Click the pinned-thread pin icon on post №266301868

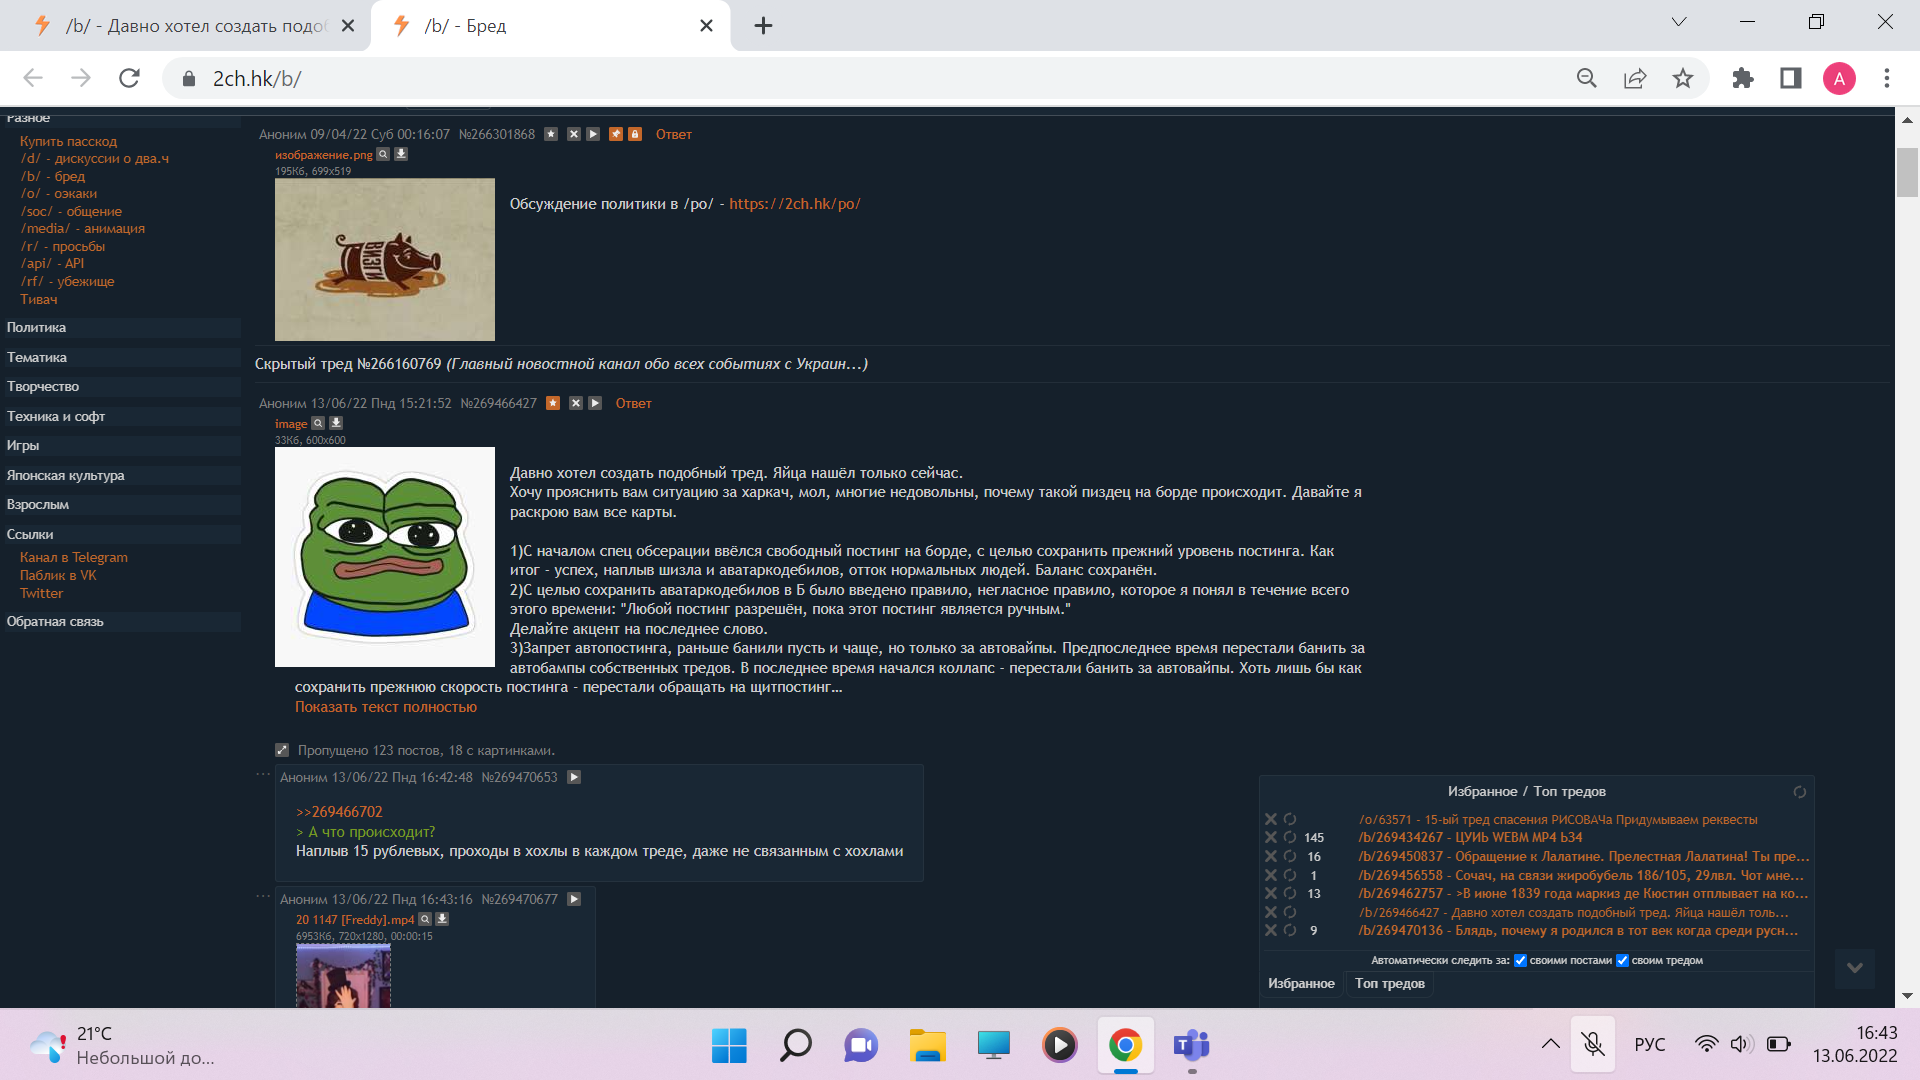point(616,134)
